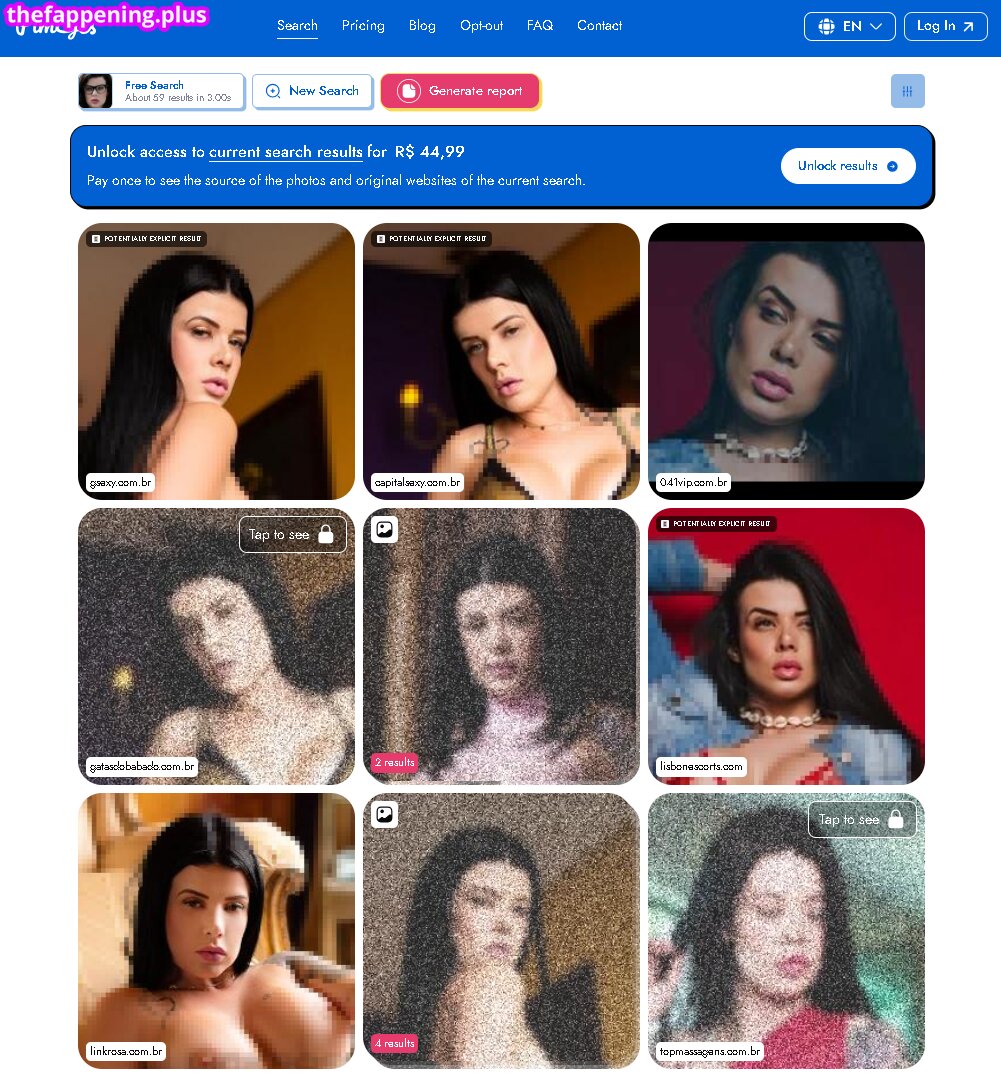Click the lock icon on the gatasdobabado.com.br card

click(x=326, y=534)
